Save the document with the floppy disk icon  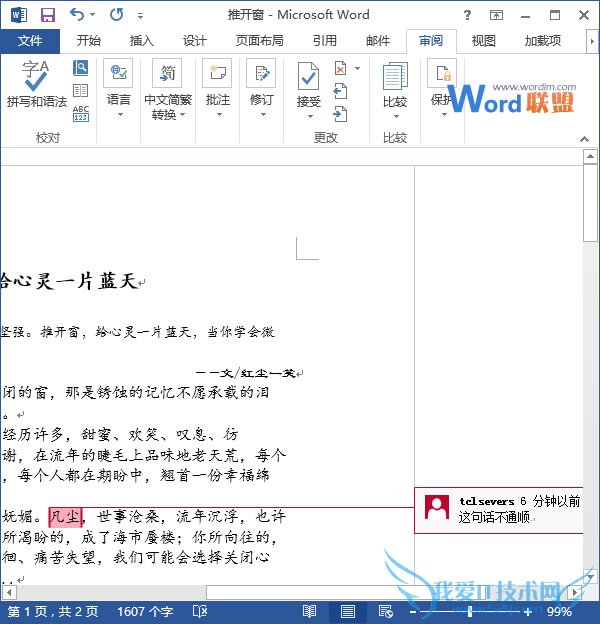(x=48, y=15)
